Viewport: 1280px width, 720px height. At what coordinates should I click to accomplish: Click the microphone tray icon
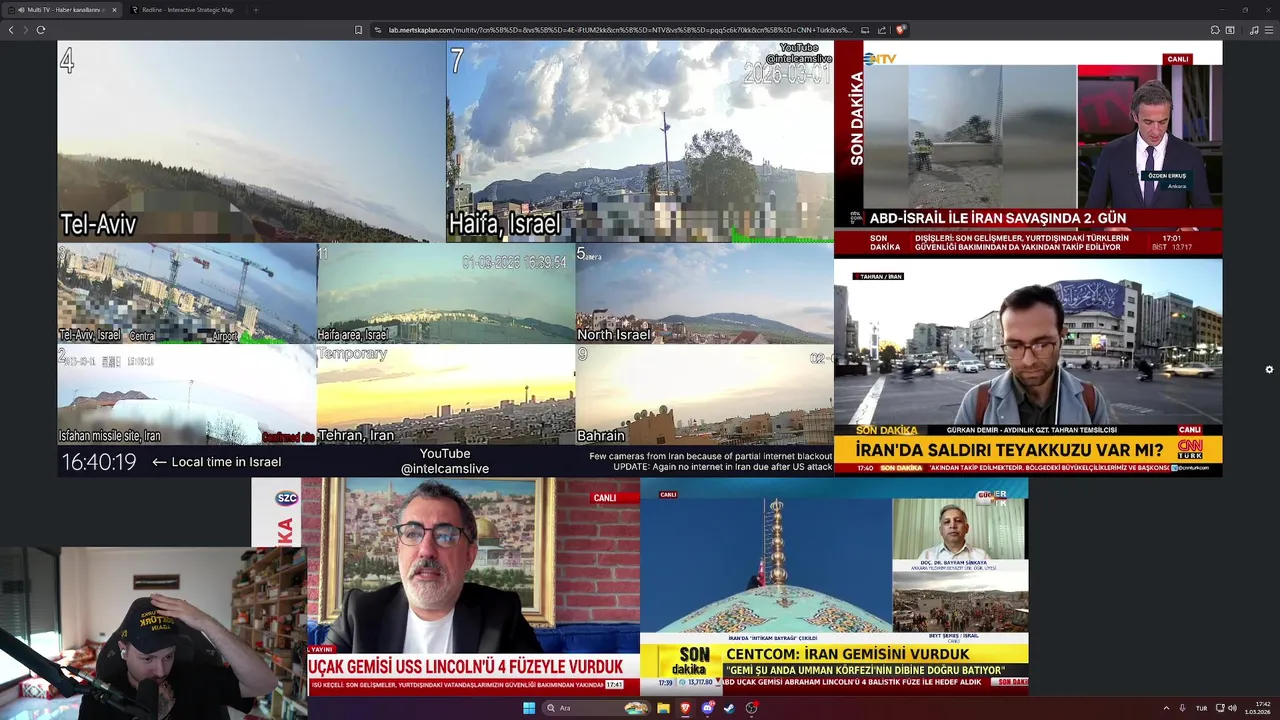click(x=1182, y=708)
